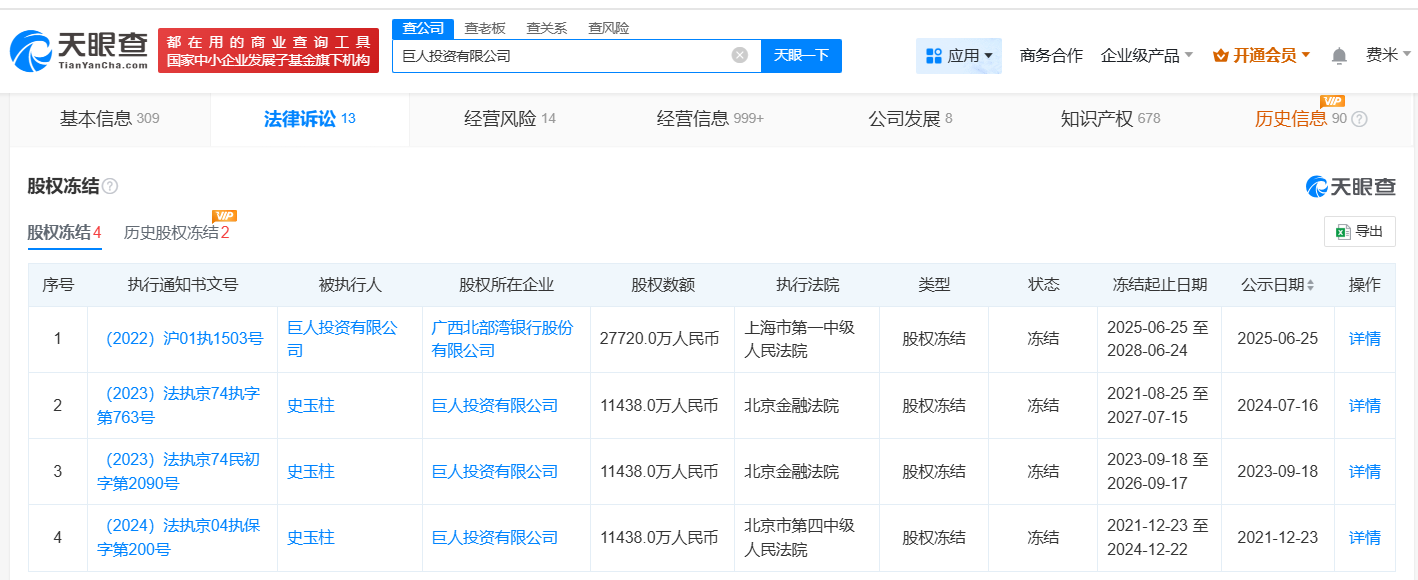
Task: Switch to 基本信息 tab
Action: (110, 119)
